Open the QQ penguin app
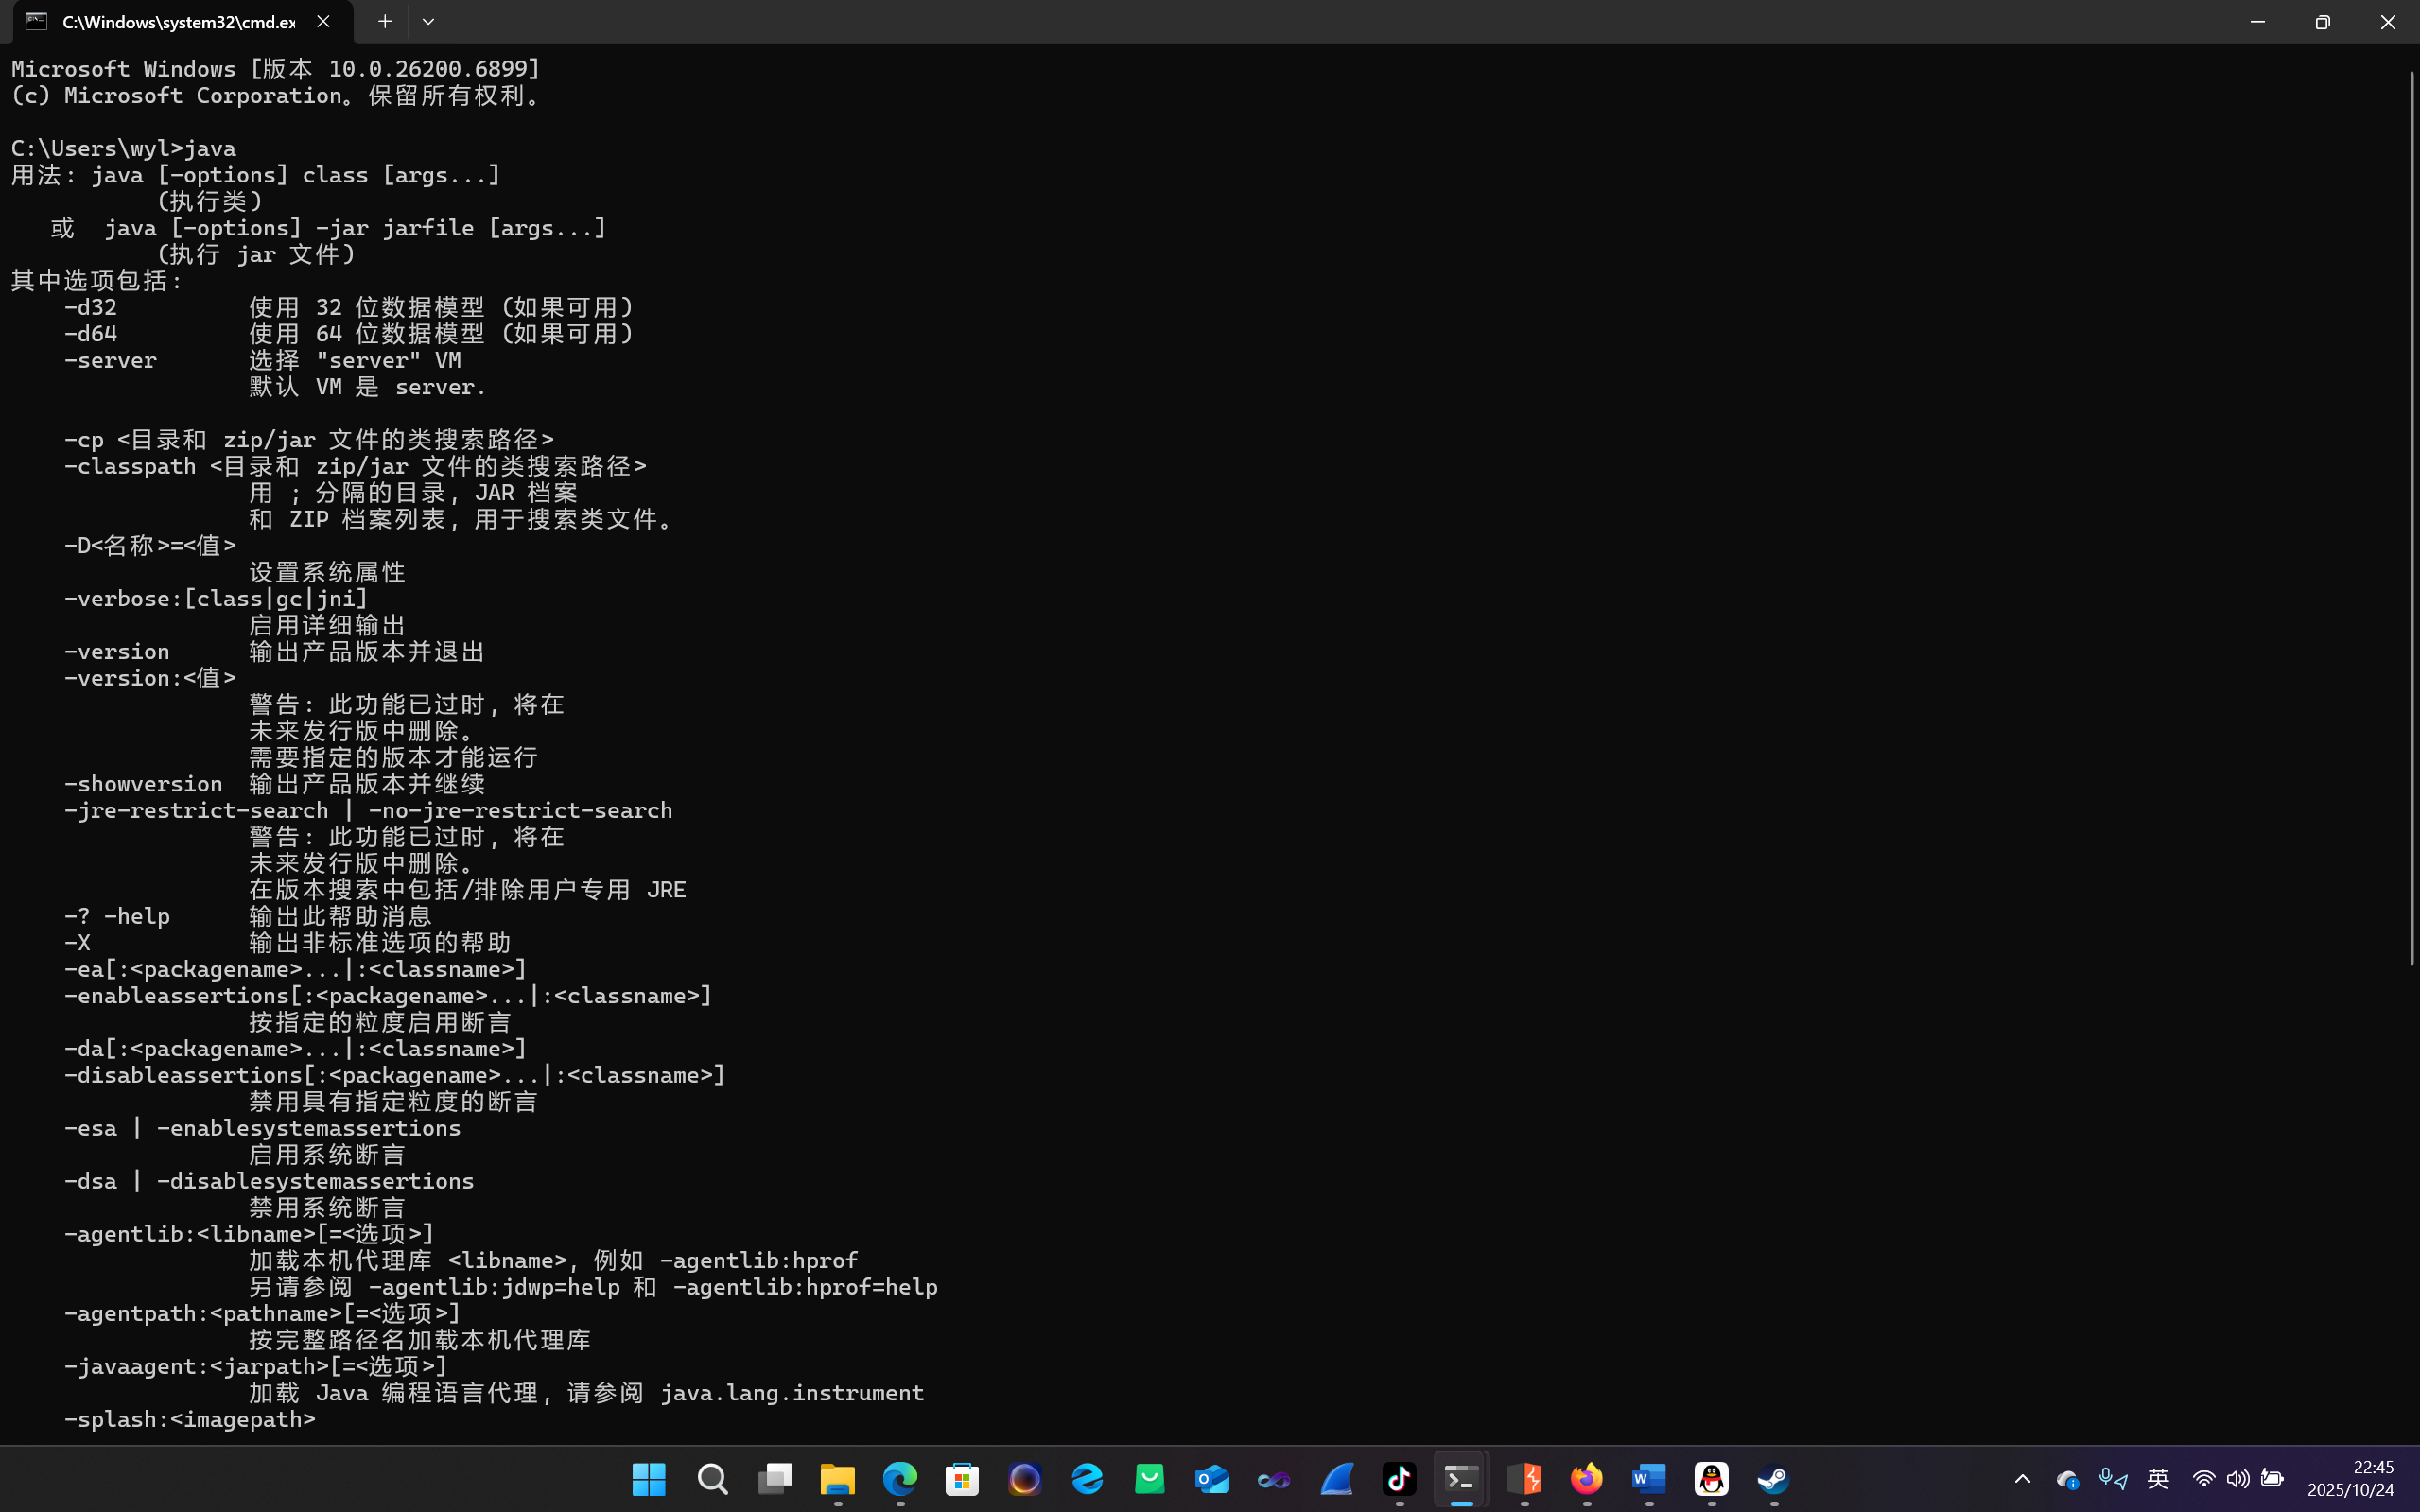 (1711, 1478)
